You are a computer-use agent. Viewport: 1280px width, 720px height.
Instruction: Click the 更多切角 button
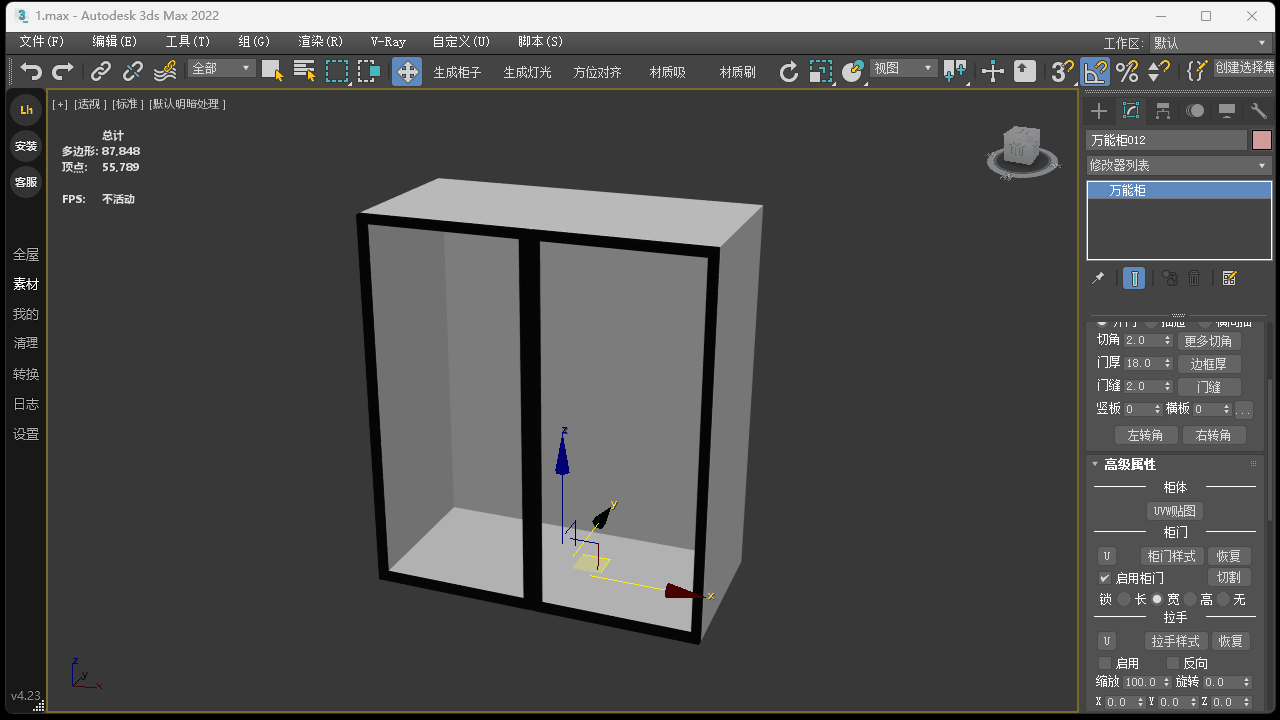1208,341
